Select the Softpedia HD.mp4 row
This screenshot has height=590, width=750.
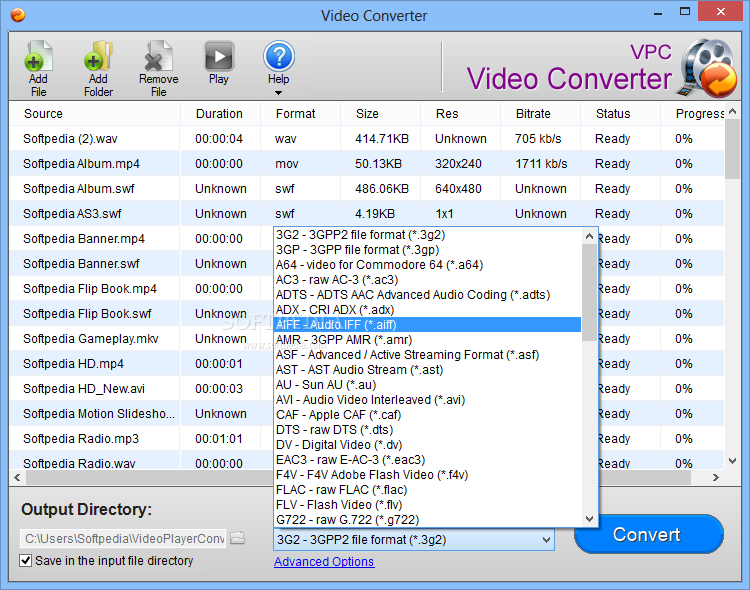142,364
